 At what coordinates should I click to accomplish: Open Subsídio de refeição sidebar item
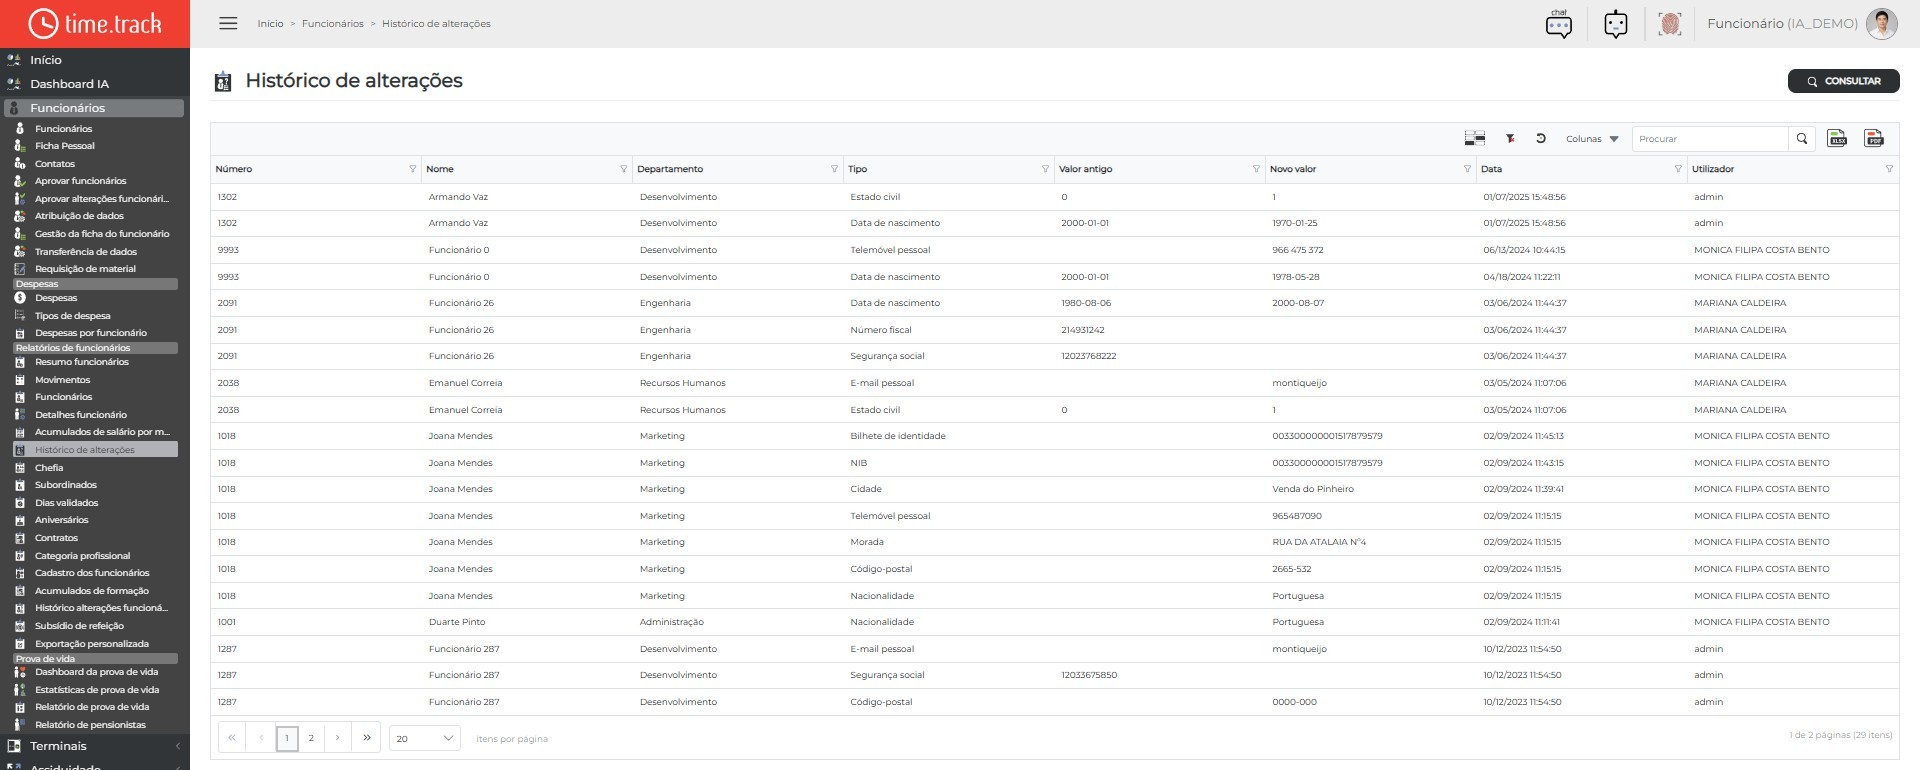79,626
